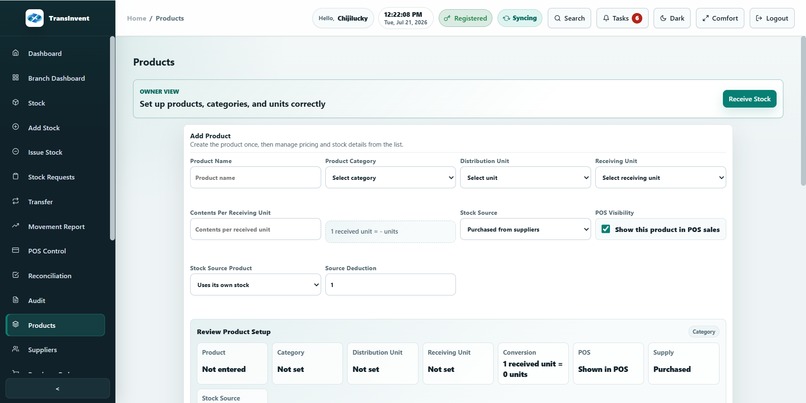Open the Distribution Unit dropdown
This screenshot has height=403, width=806.
pyautogui.click(x=525, y=177)
